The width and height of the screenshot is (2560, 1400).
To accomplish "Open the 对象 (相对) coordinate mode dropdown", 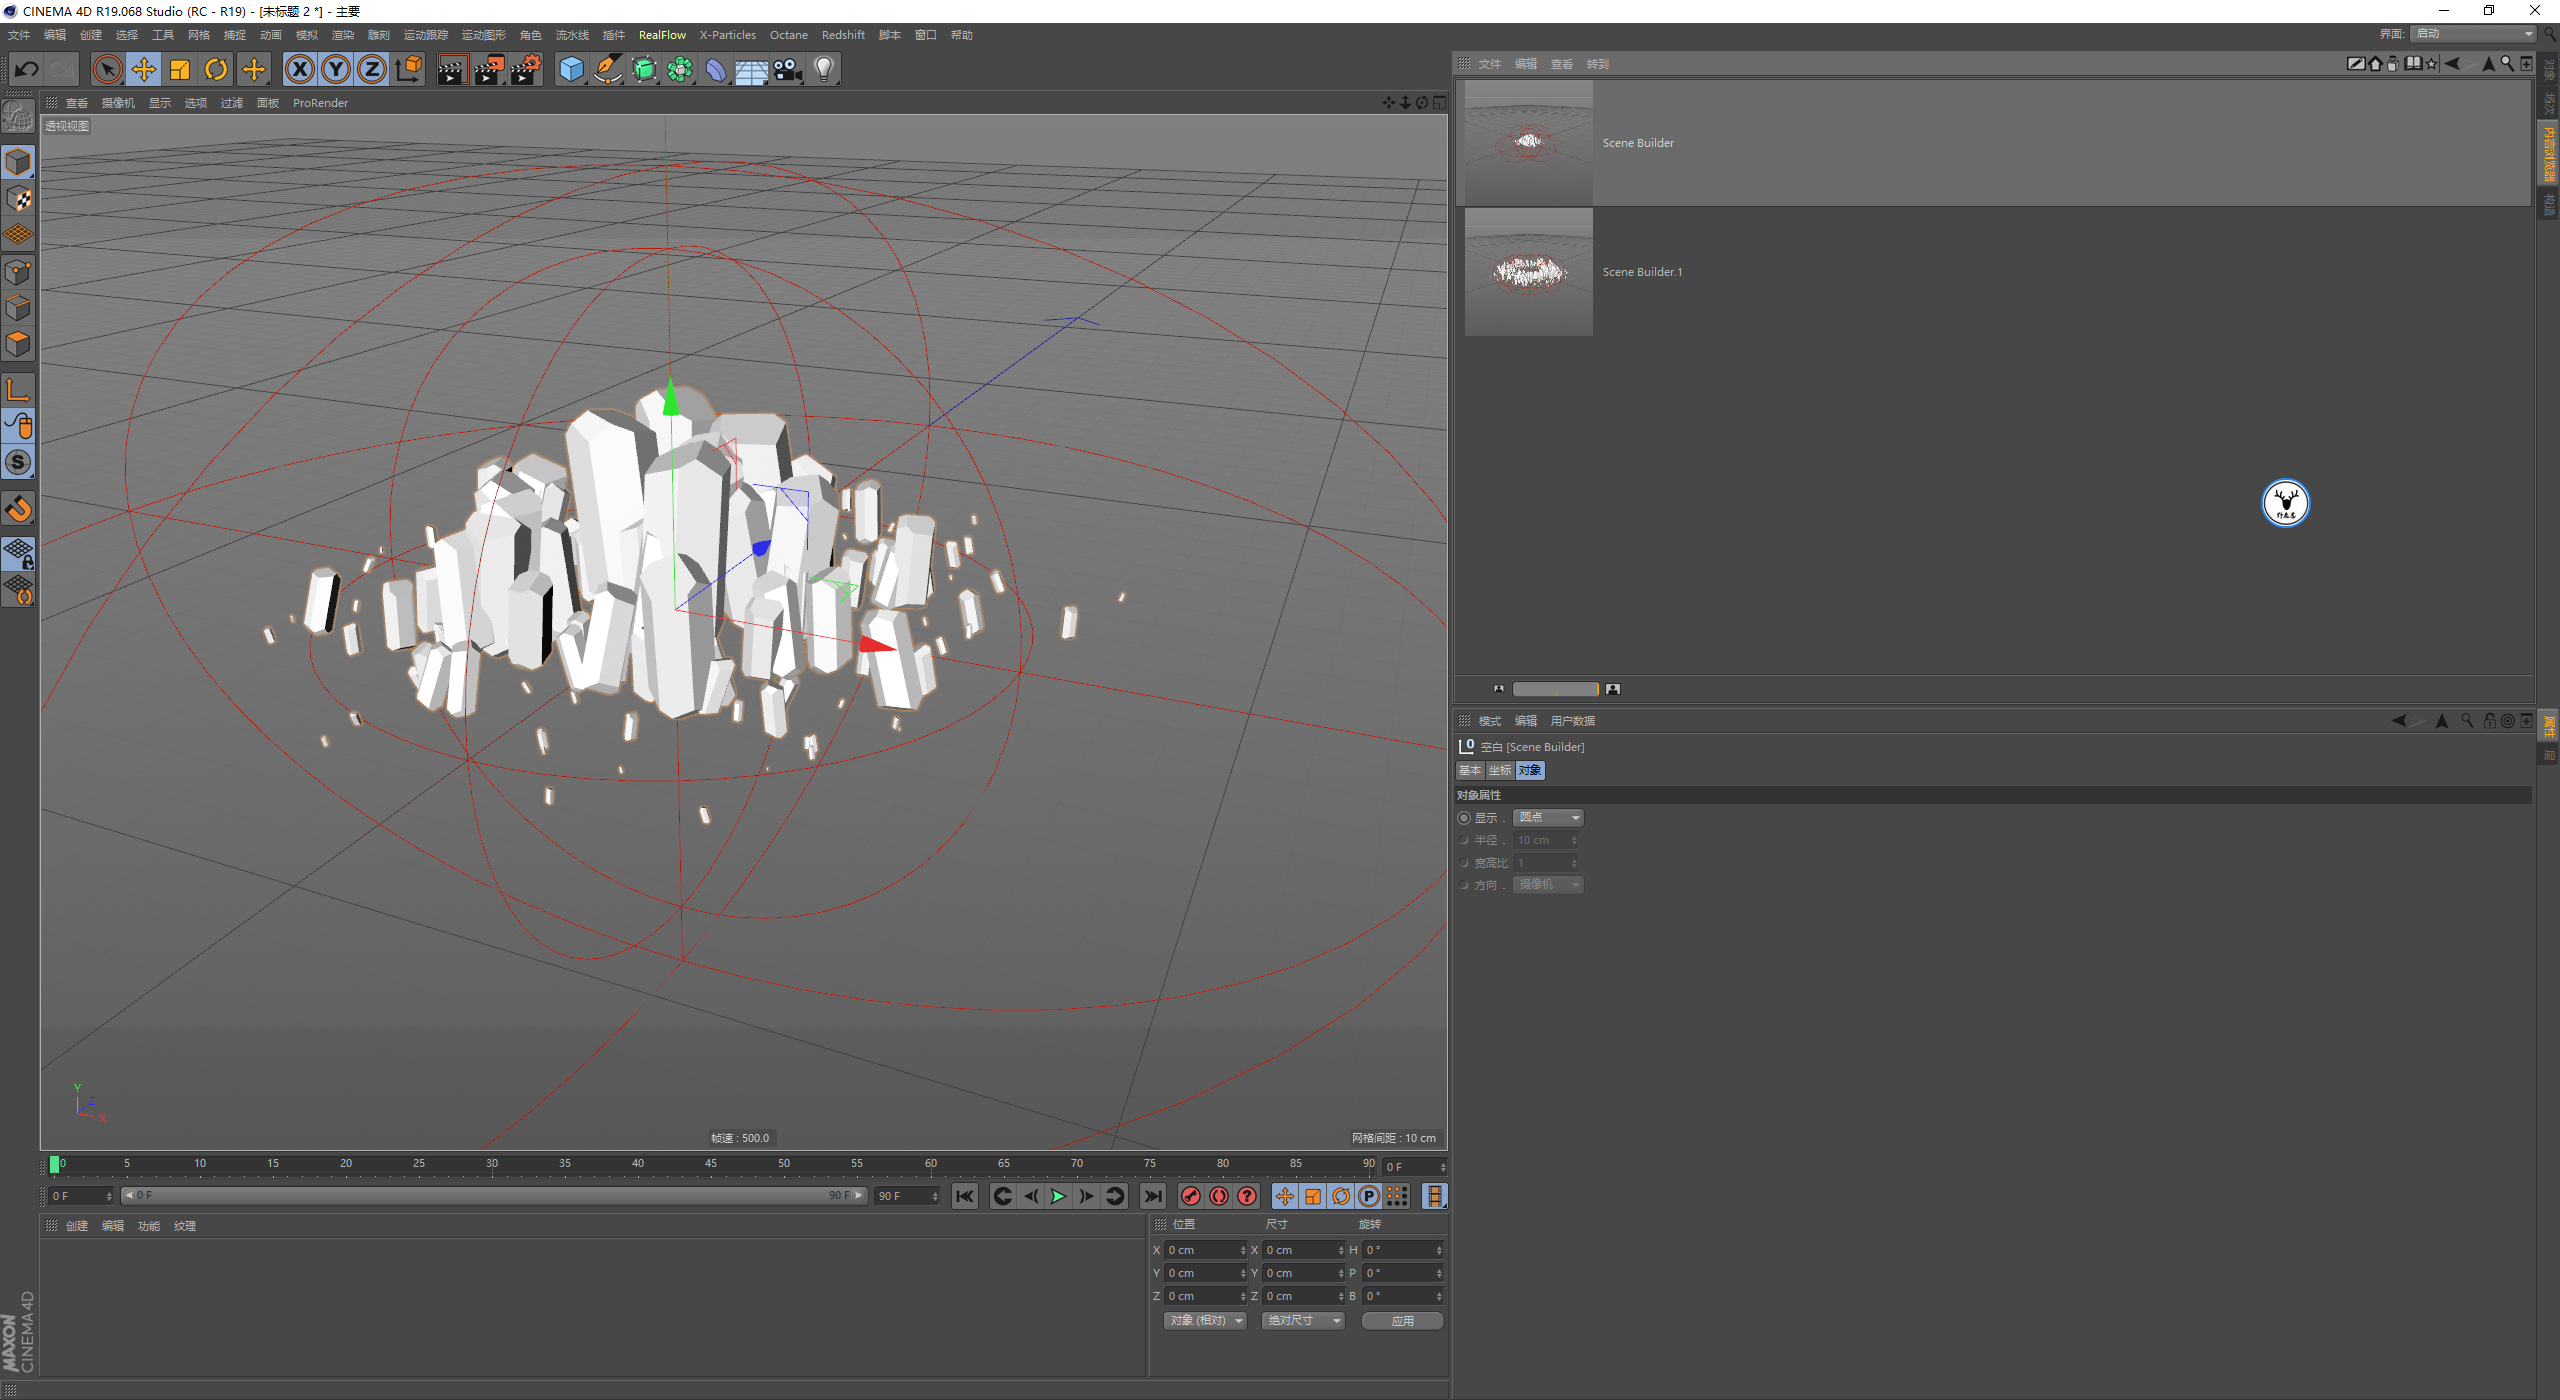I will pyautogui.click(x=1205, y=1320).
